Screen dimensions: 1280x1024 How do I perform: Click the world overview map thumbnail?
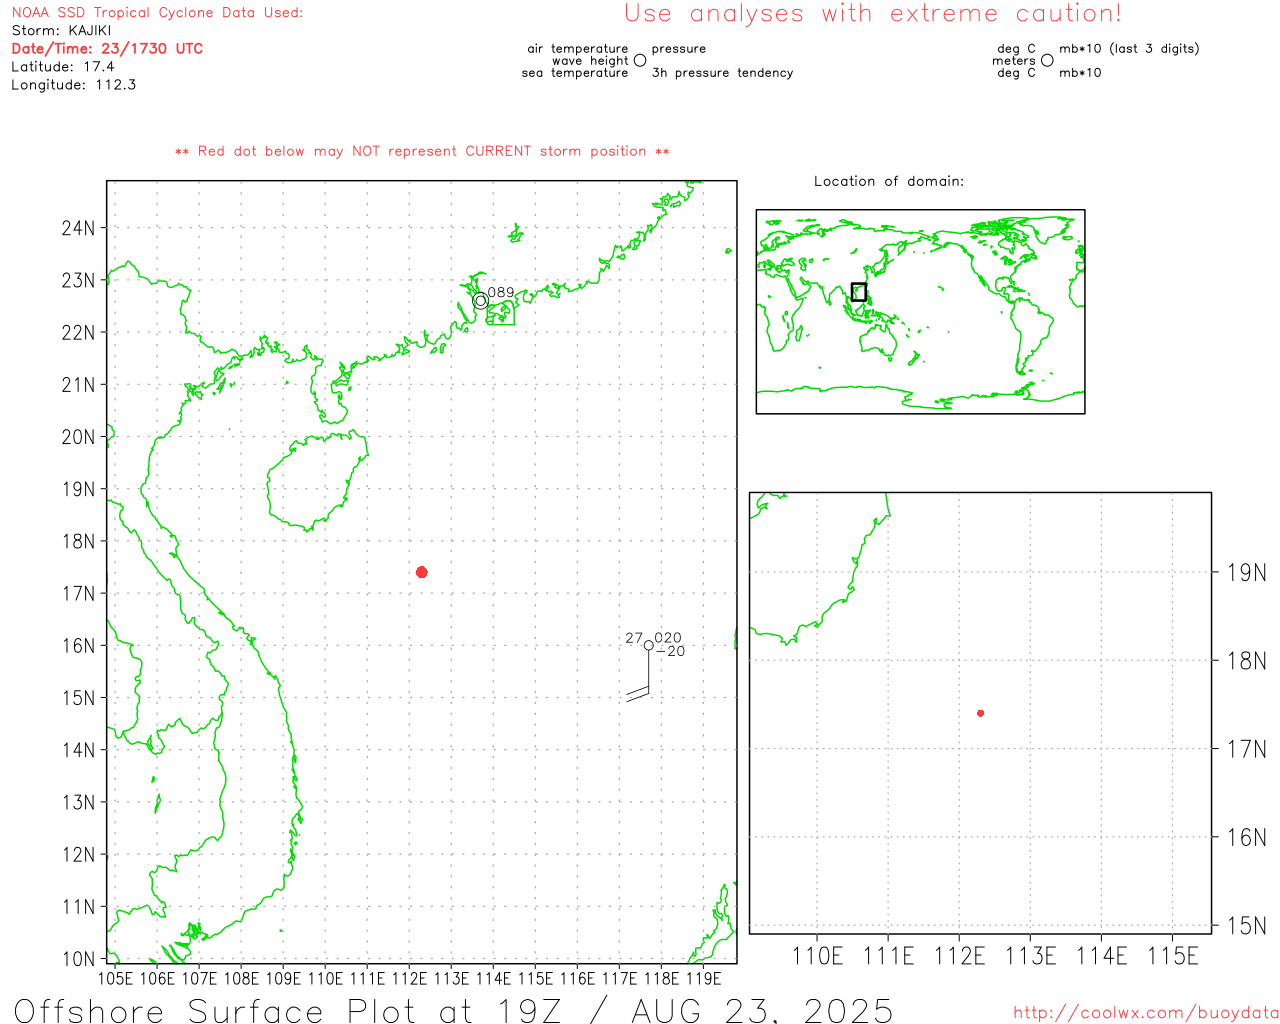tap(920, 311)
